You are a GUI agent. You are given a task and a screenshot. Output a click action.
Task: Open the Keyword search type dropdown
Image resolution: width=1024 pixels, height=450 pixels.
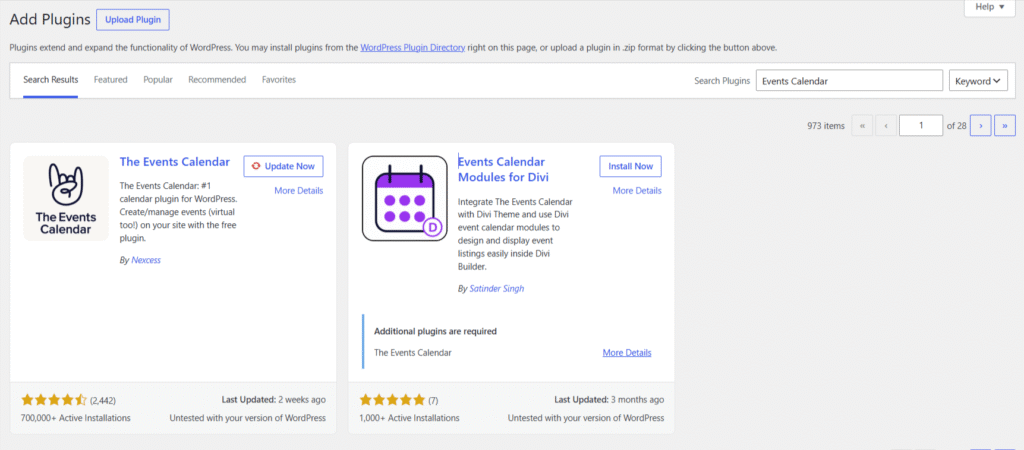978,81
